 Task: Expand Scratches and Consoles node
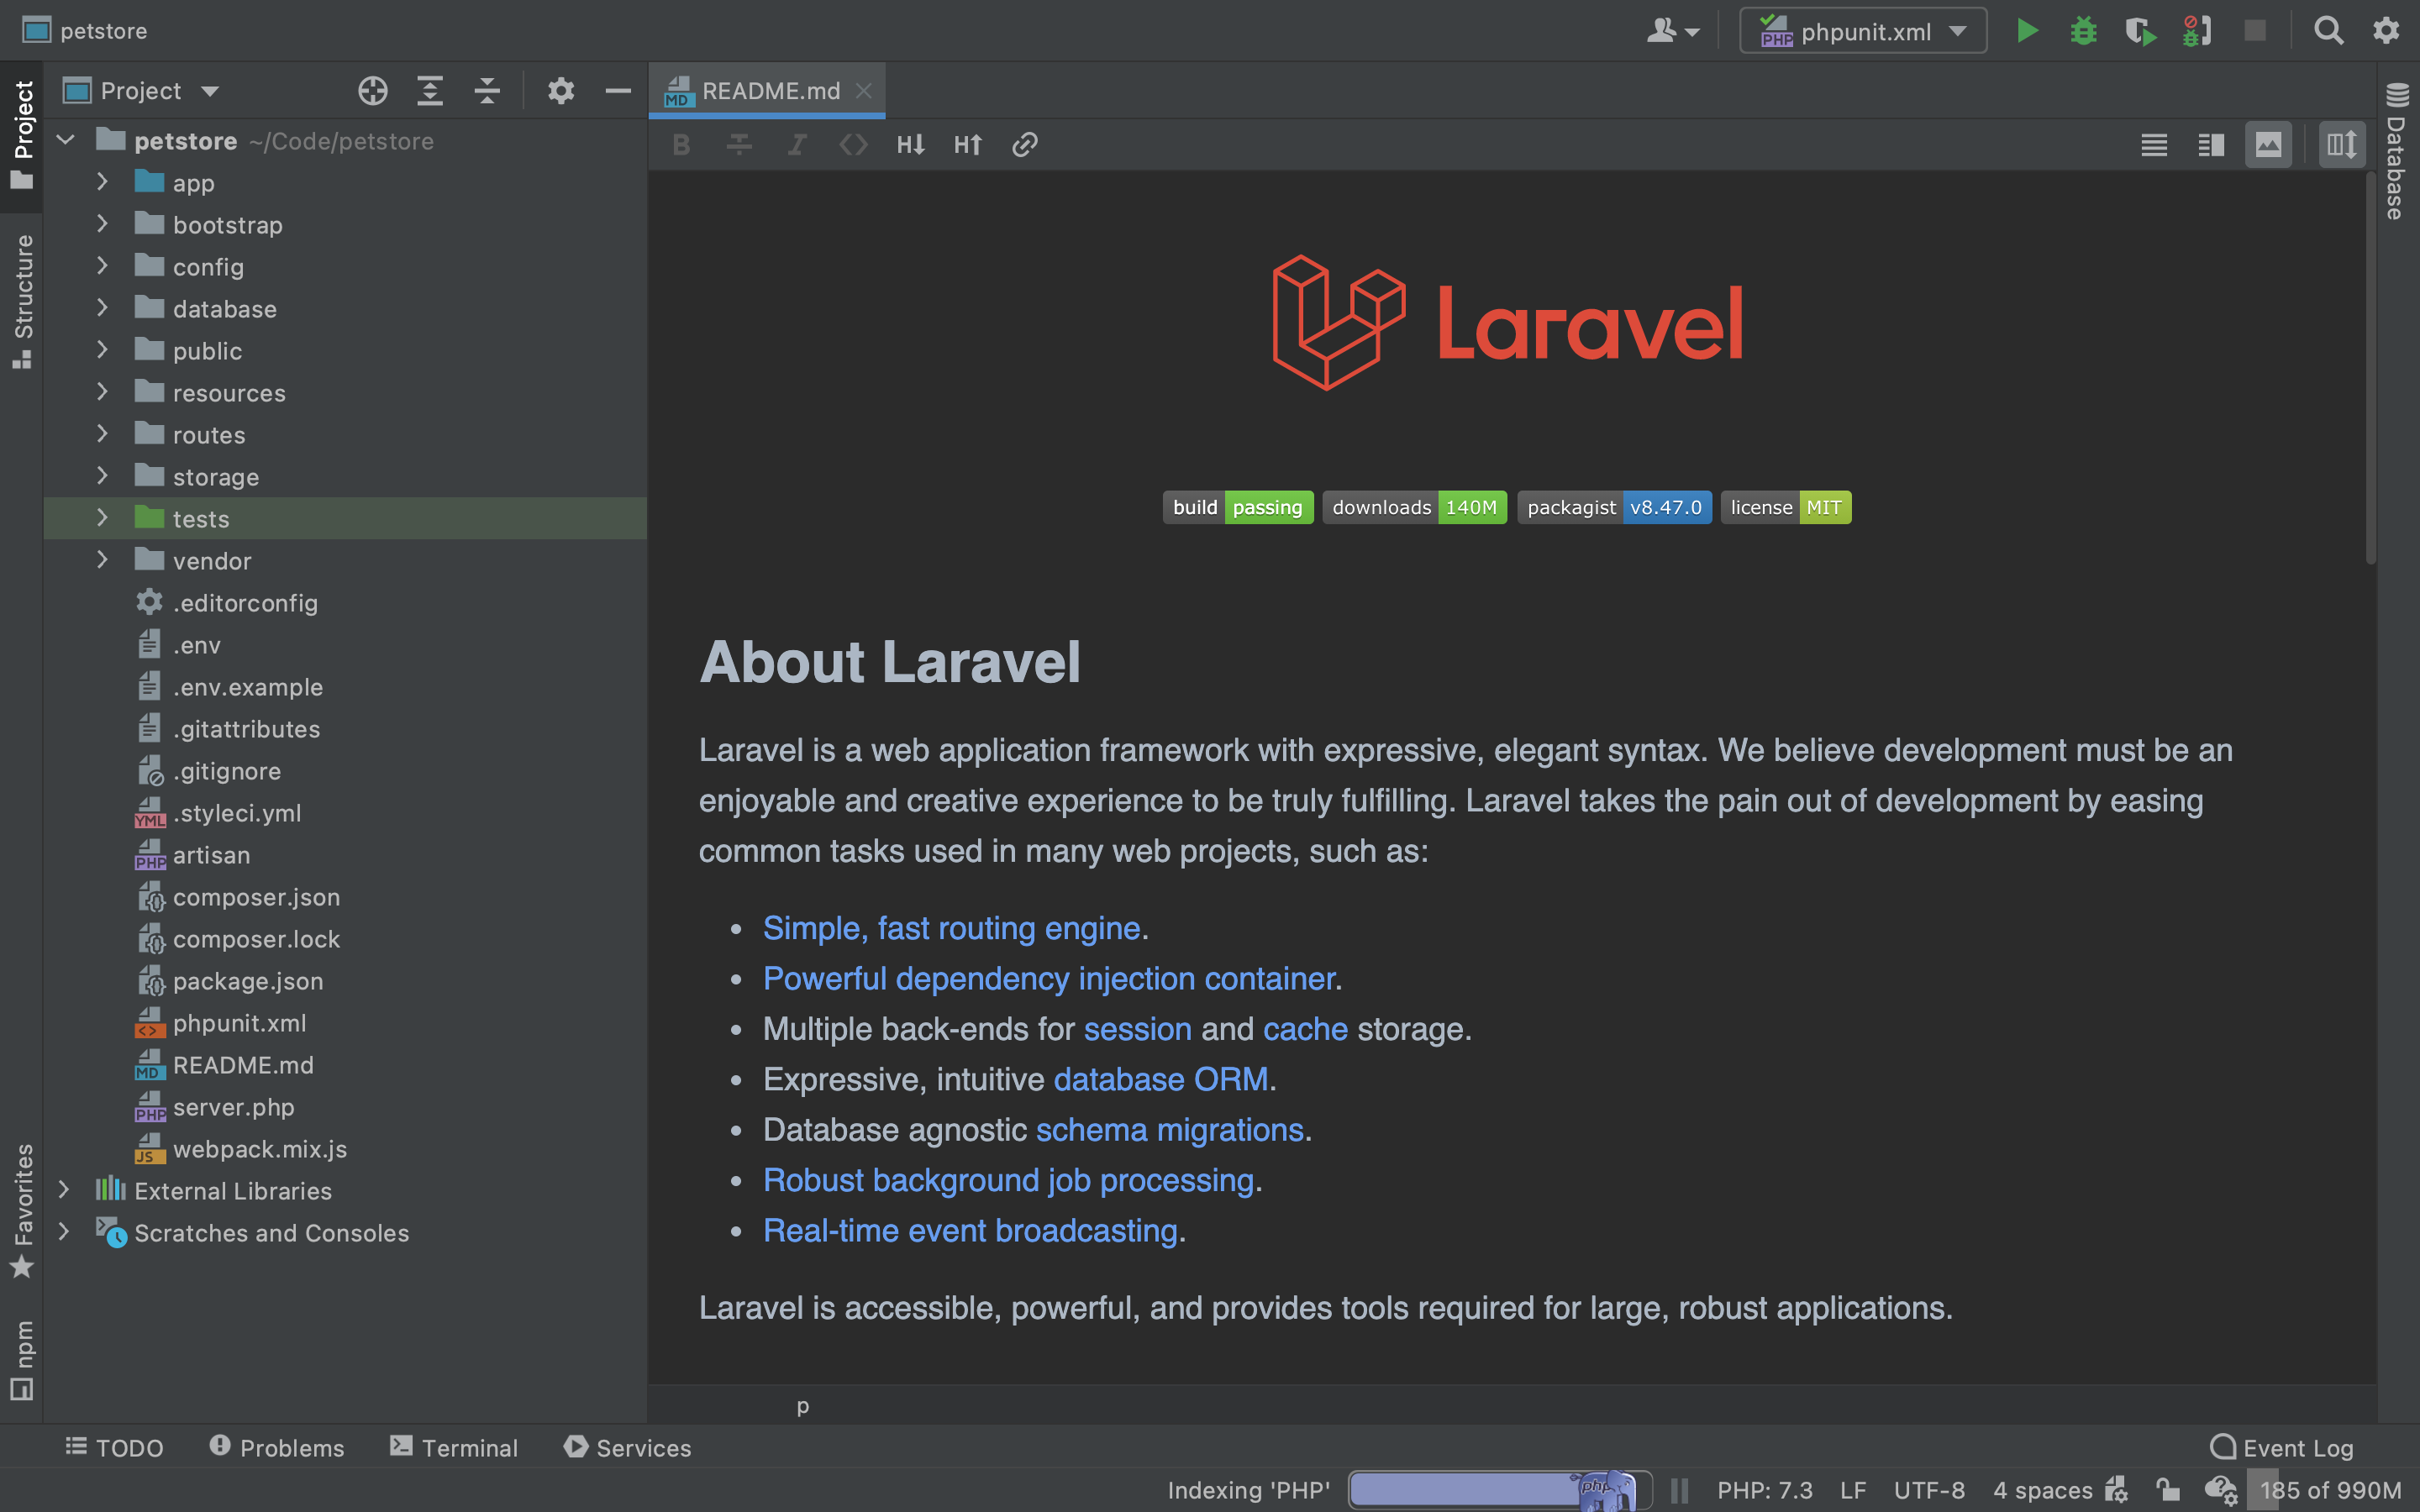point(63,1231)
